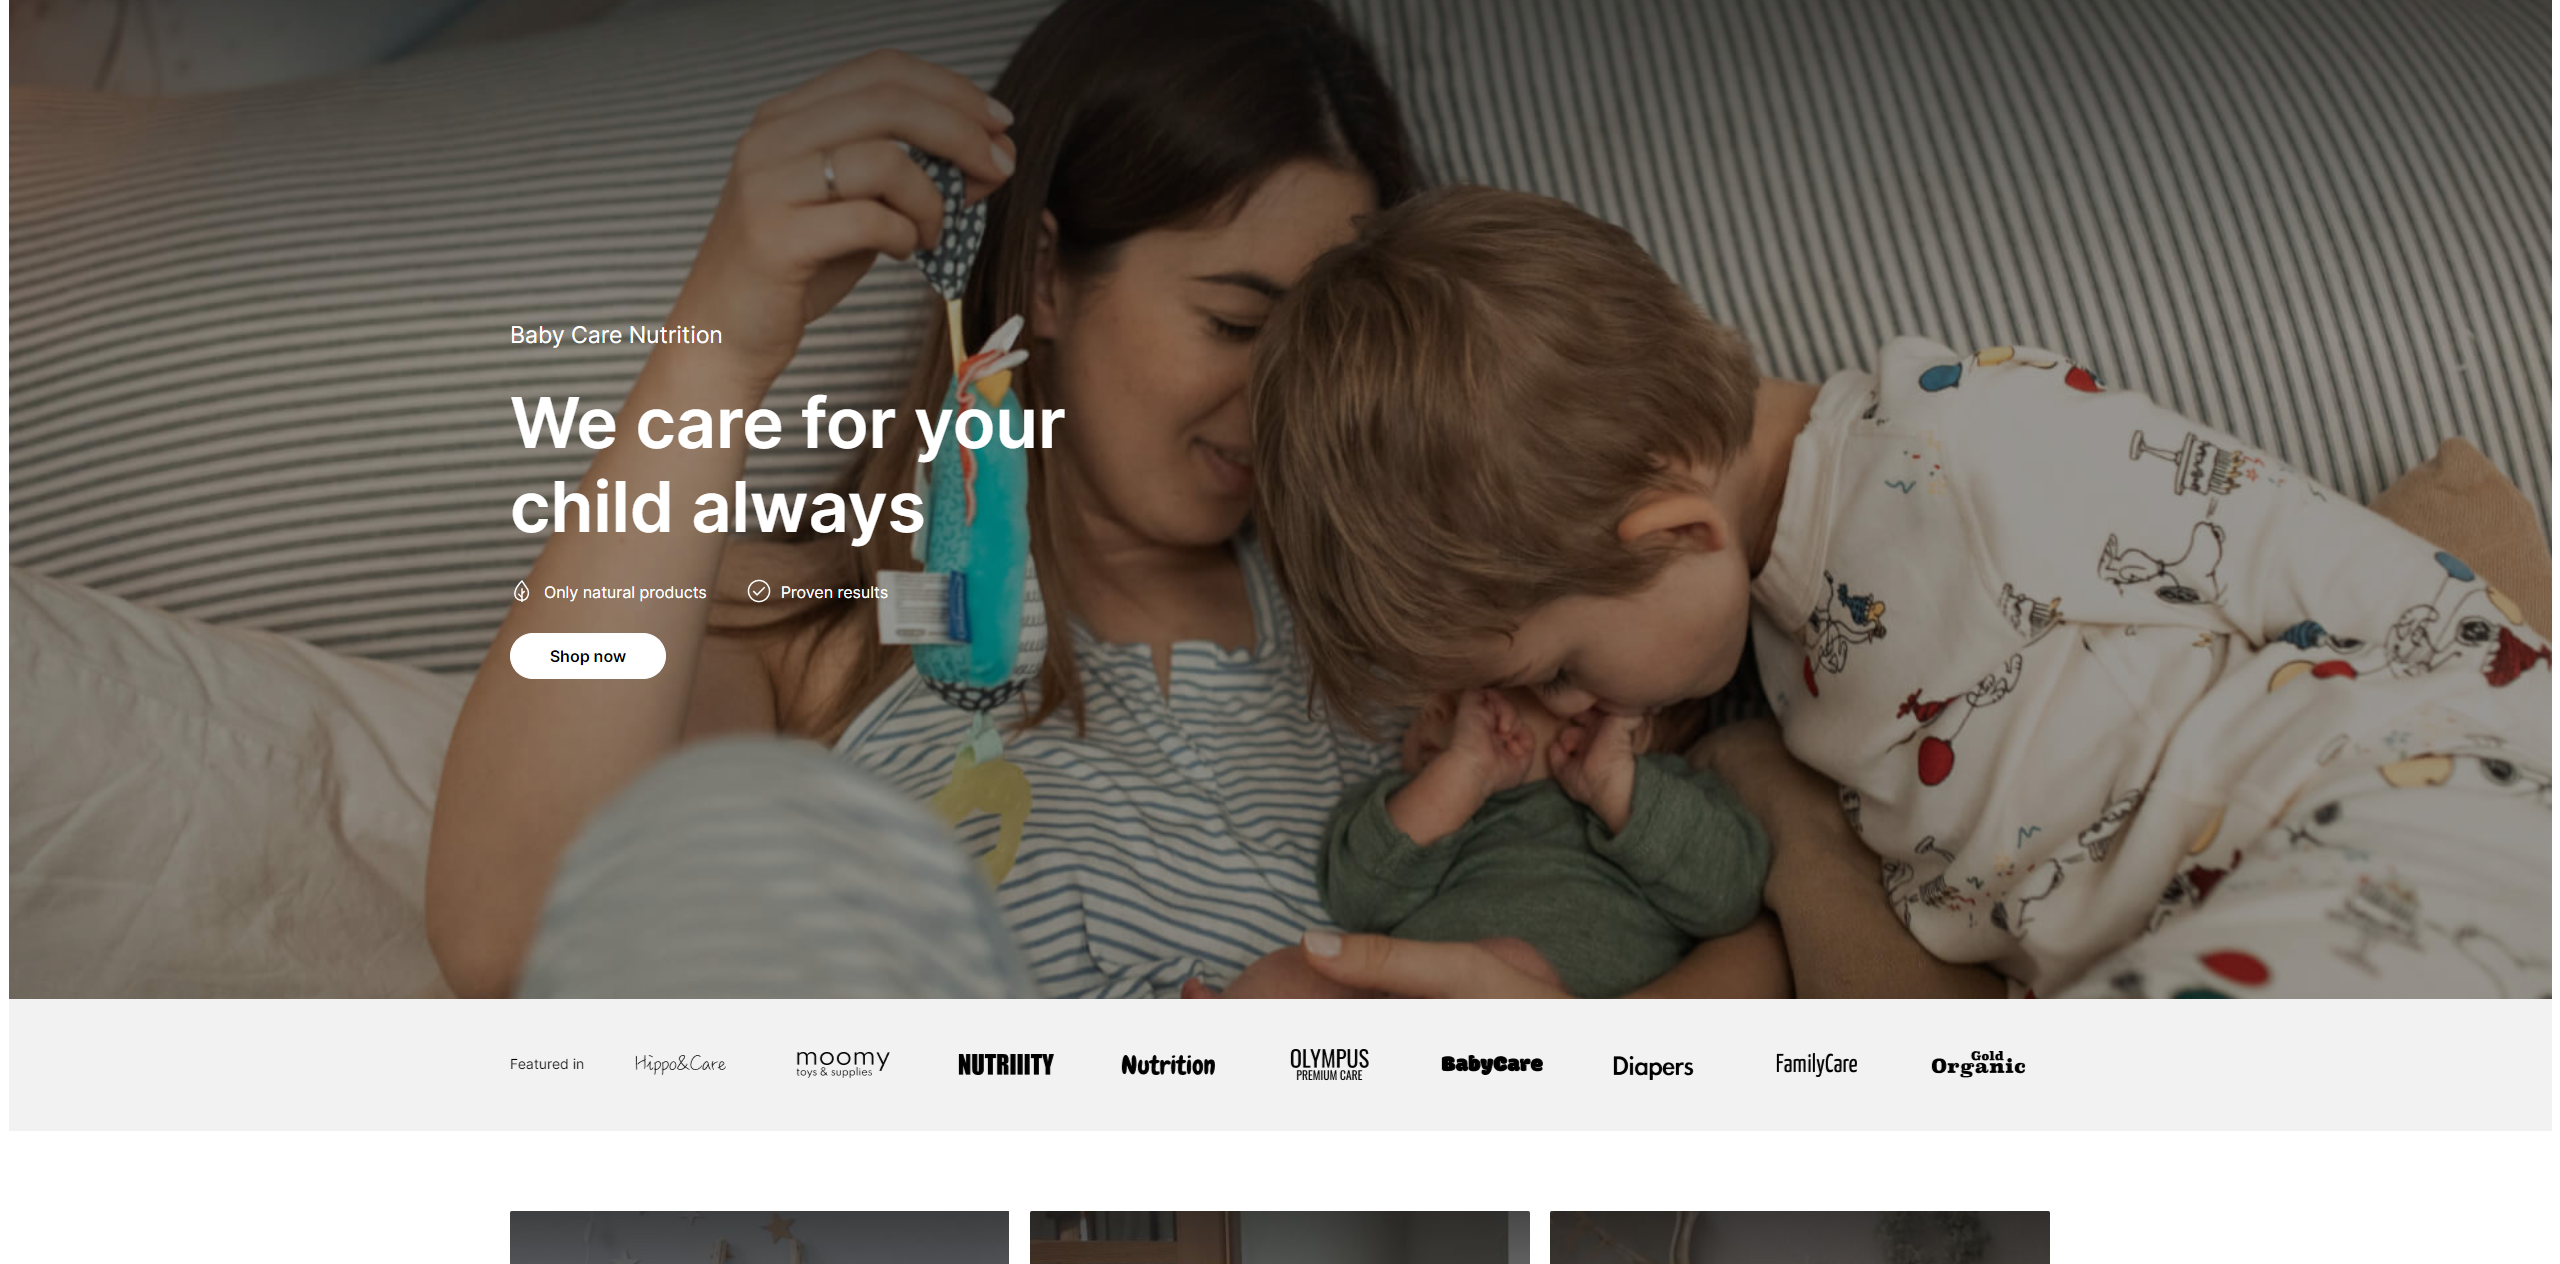The image size is (2560, 1264).
Task: Click the Baby Care Nutrition subtitle
Action: (616, 335)
